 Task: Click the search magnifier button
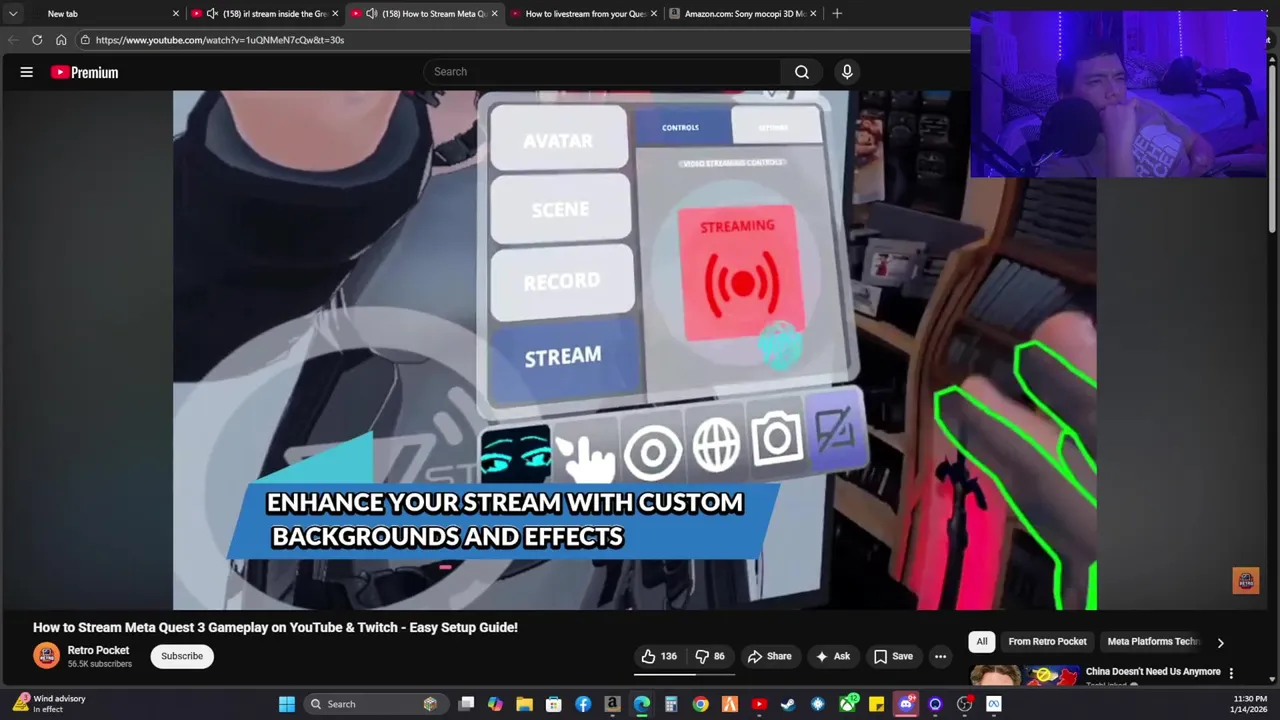point(802,72)
